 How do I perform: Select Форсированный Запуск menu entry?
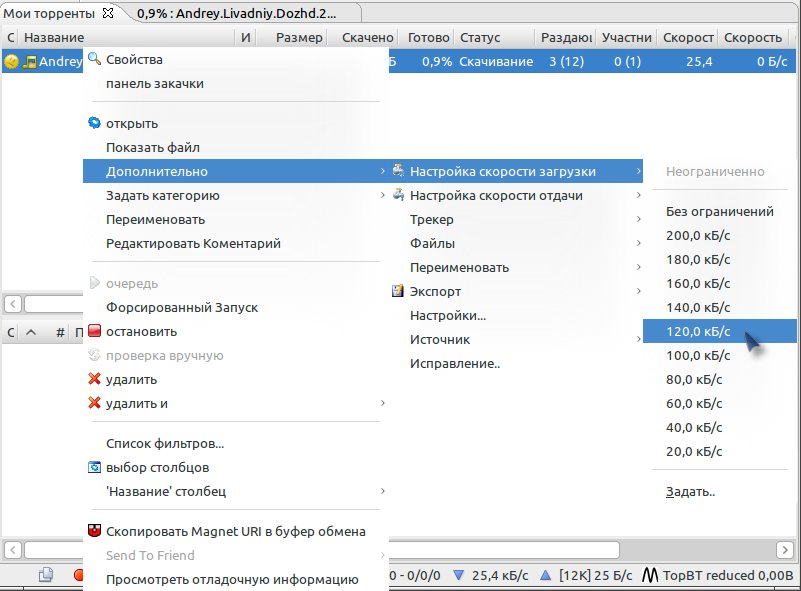pyautogui.click(x=235, y=307)
